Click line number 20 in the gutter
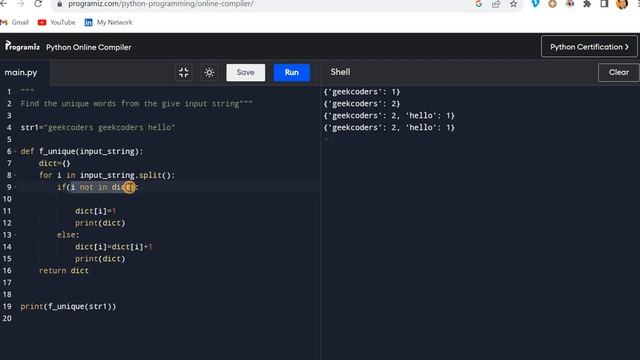The height and width of the screenshot is (360, 640). click(7, 318)
